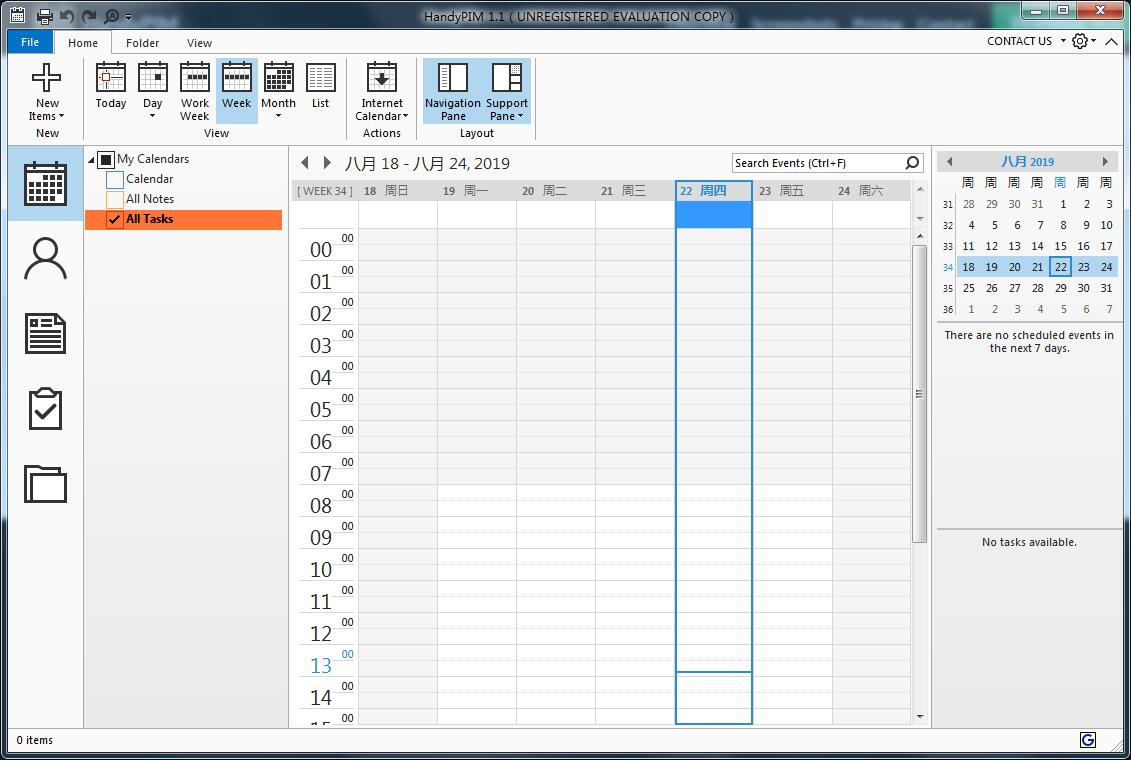Click the undo arrow in quick access toolbar
The width and height of the screenshot is (1131, 760).
67,15
